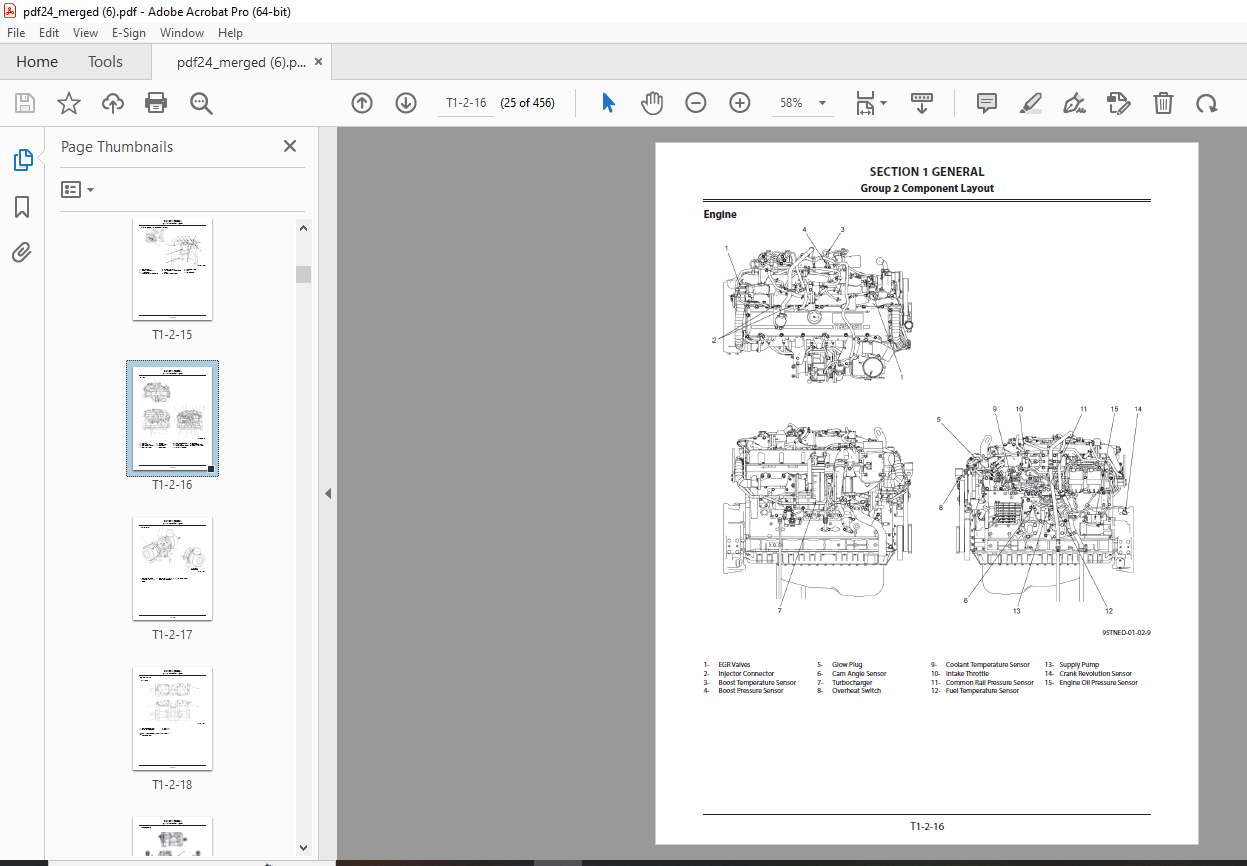
Task: Delete page with trash icon
Action: 1163,103
